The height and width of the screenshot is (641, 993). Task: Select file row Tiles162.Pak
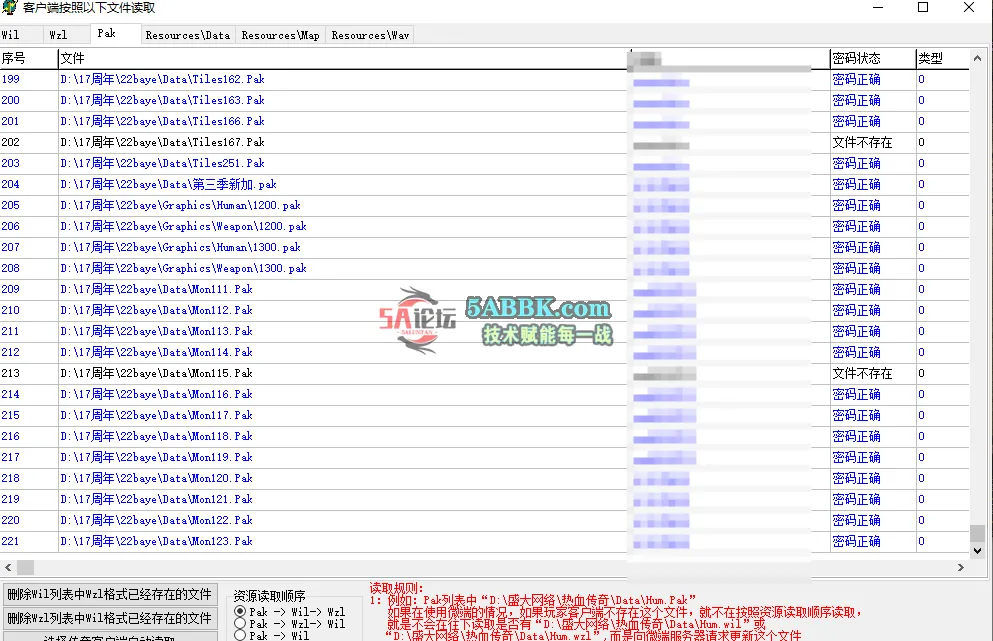click(484, 79)
